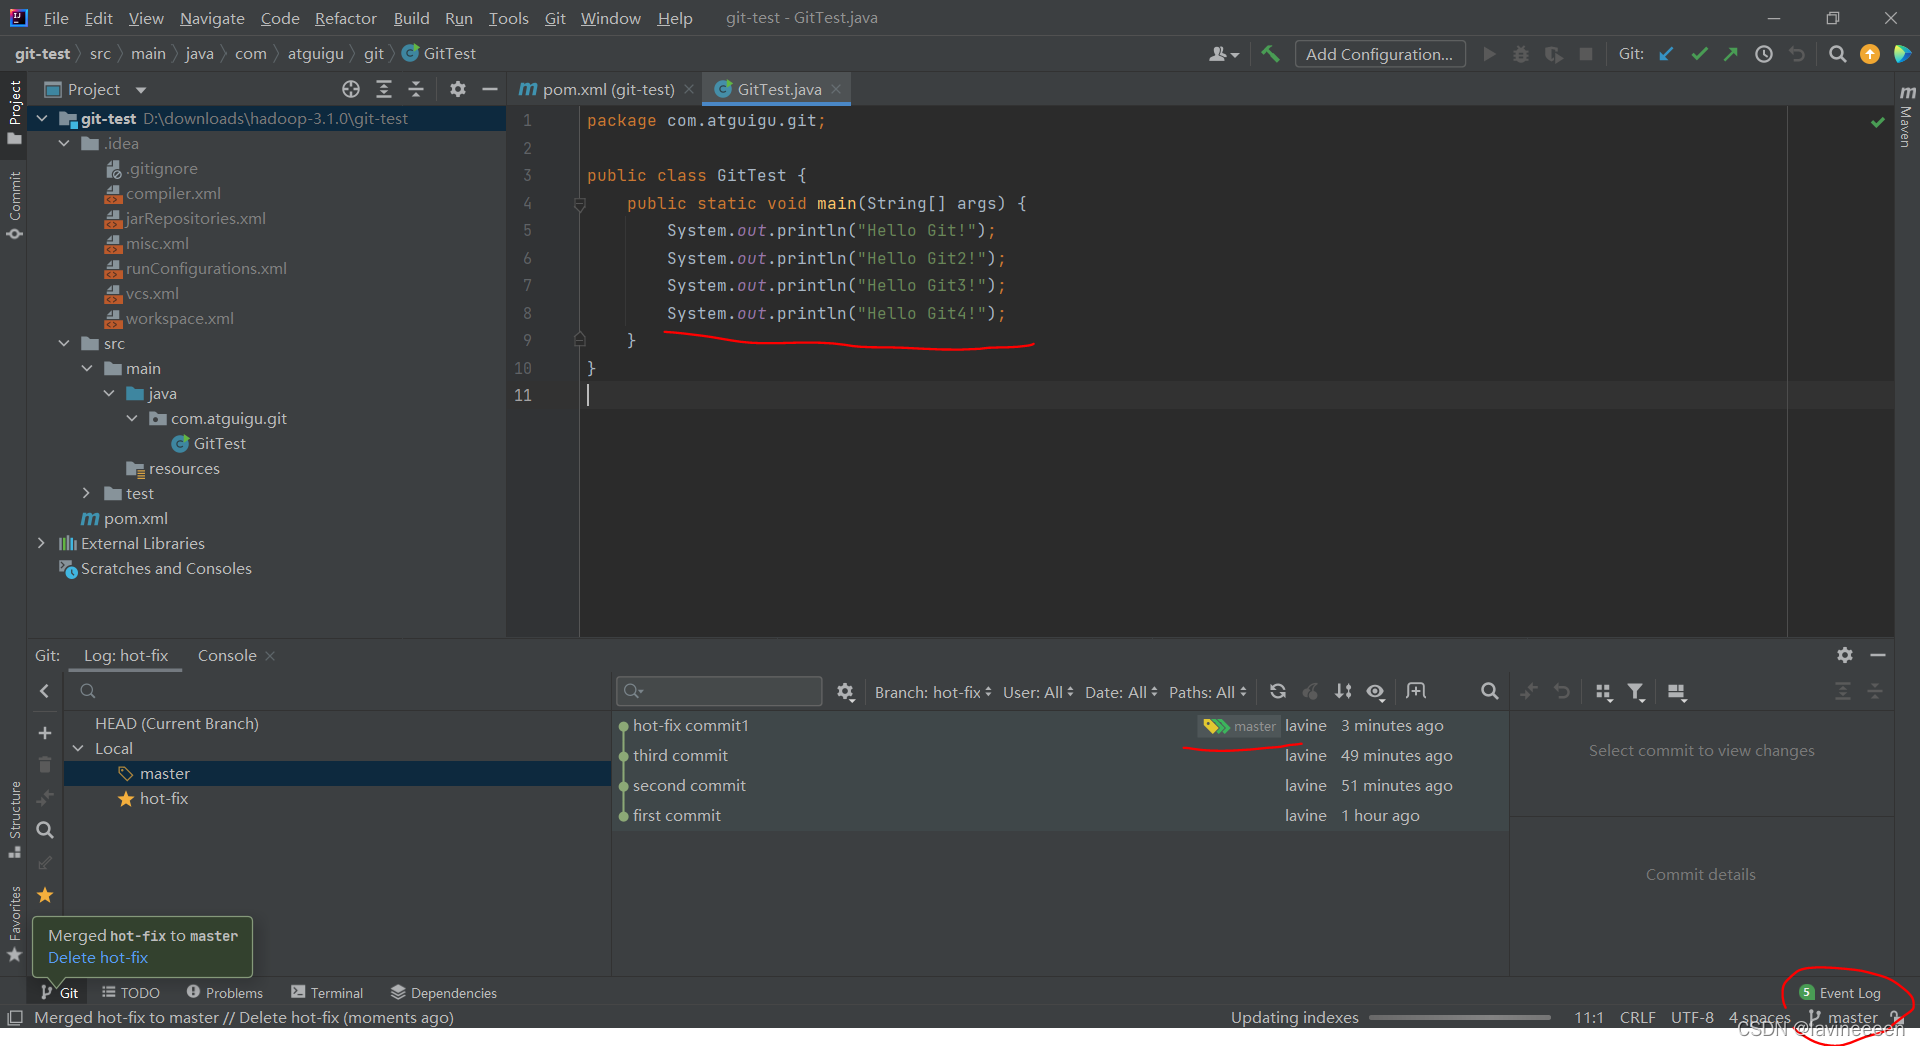Open the Navigate menu
This screenshot has width=1920, height=1046.
(212, 18)
